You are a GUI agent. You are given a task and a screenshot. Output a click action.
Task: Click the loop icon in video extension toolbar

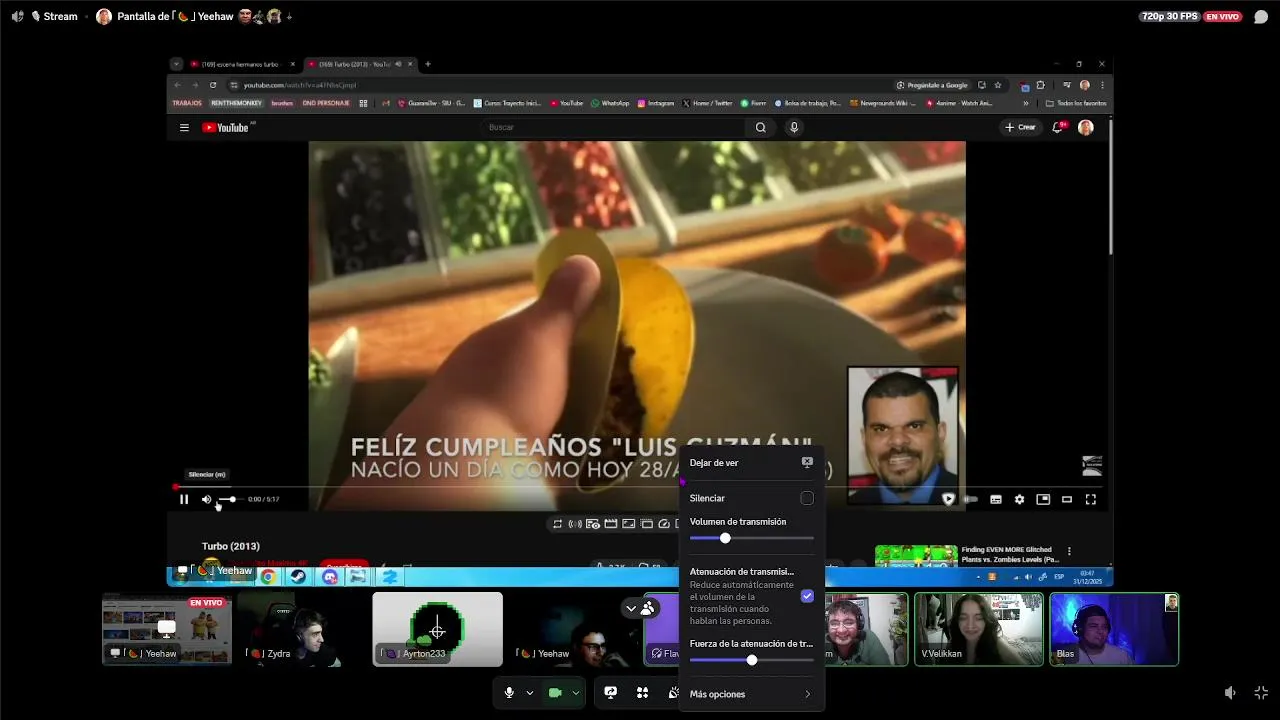[558, 524]
